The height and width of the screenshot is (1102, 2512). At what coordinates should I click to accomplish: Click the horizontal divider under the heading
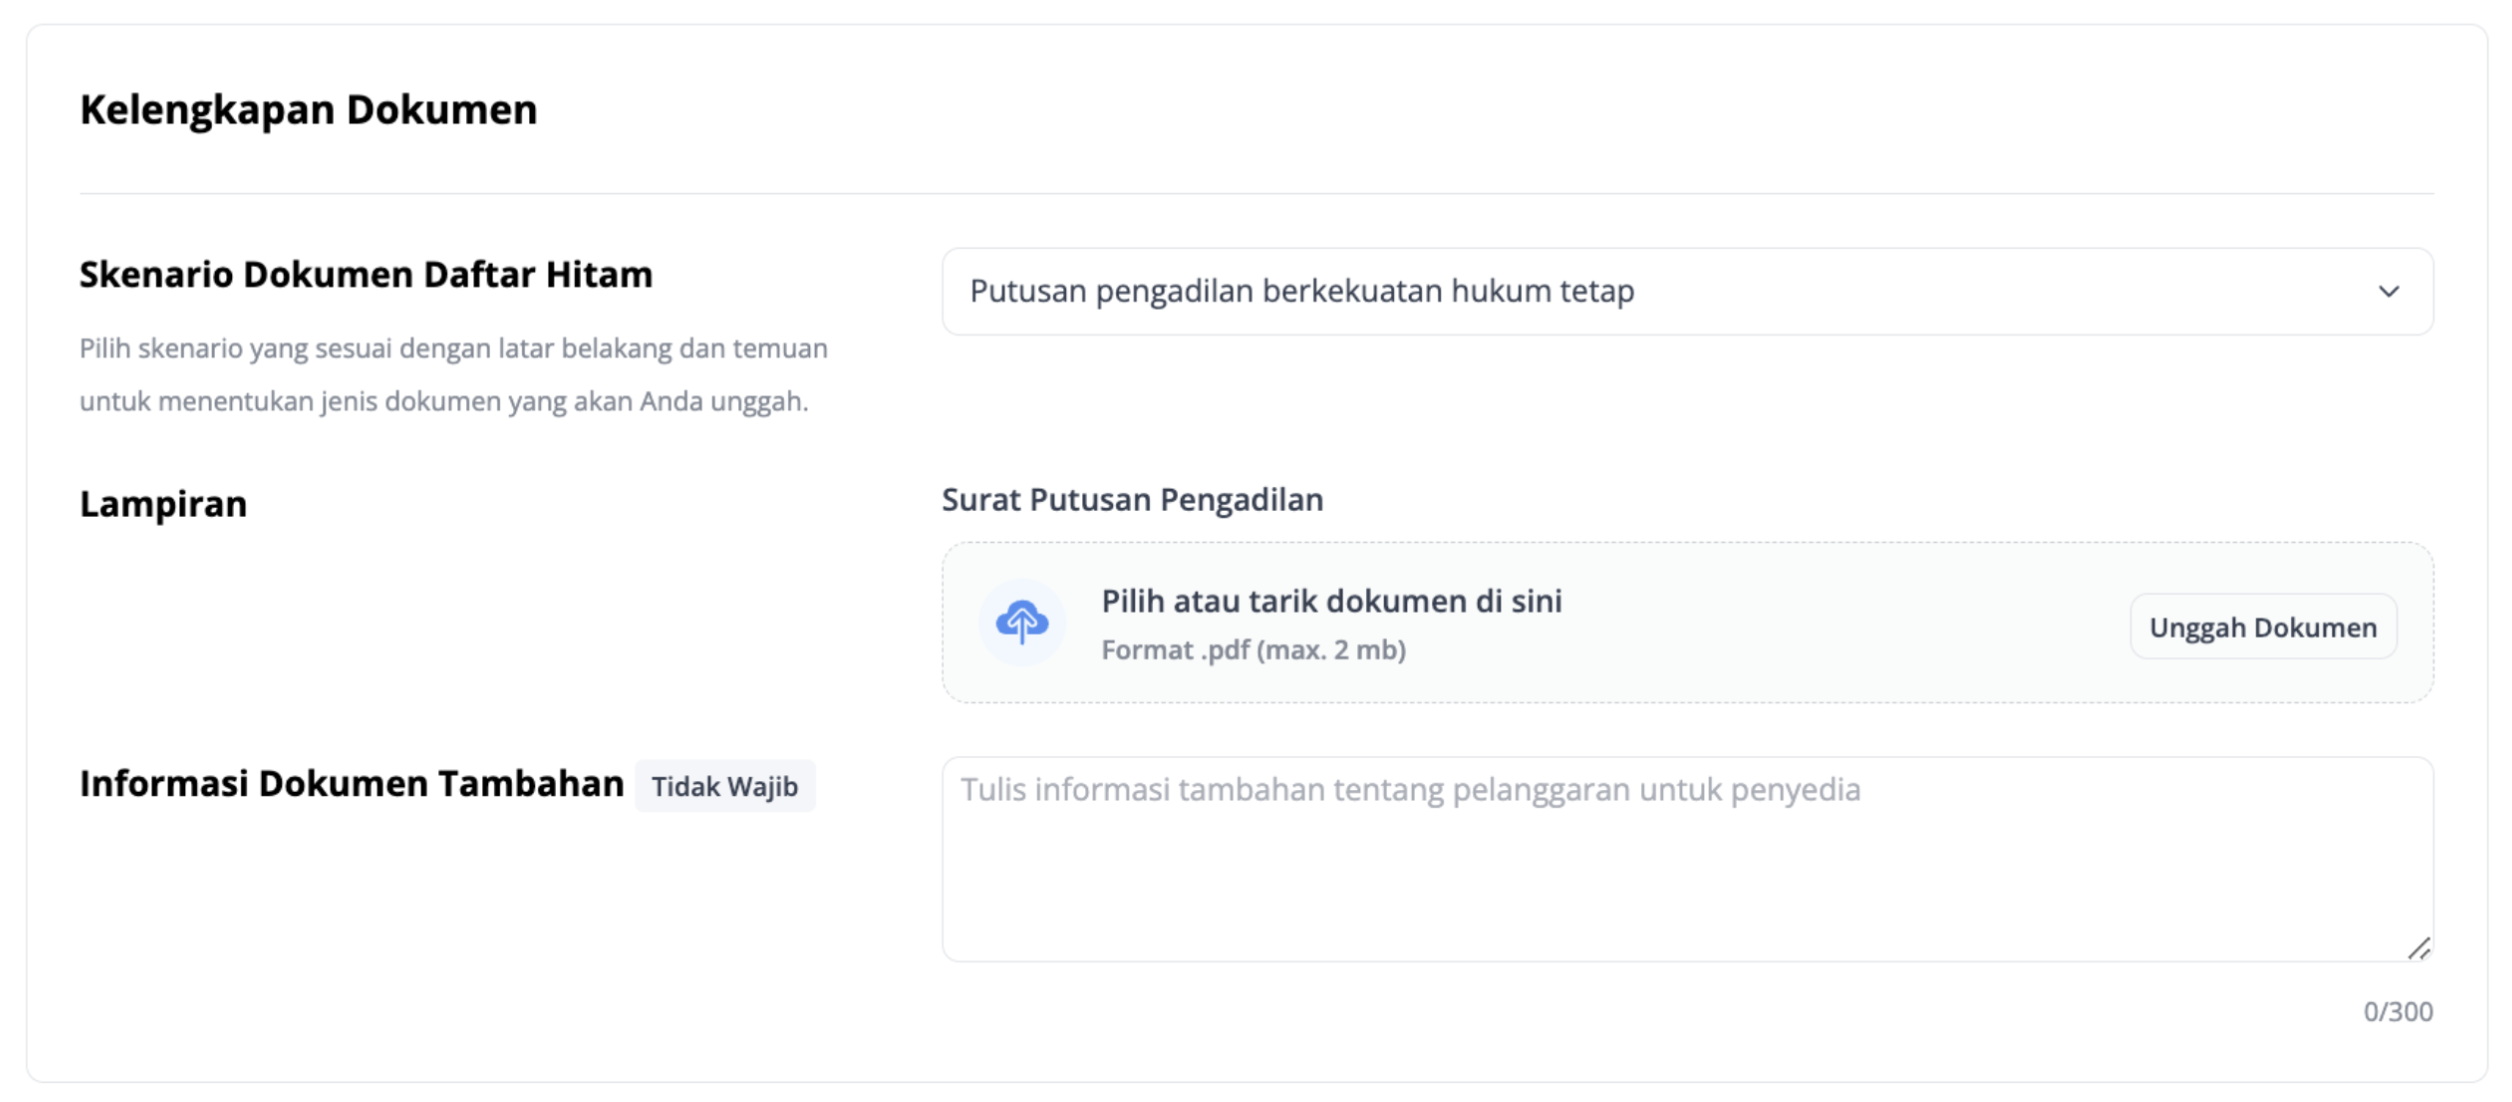[x=1256, y=193]
